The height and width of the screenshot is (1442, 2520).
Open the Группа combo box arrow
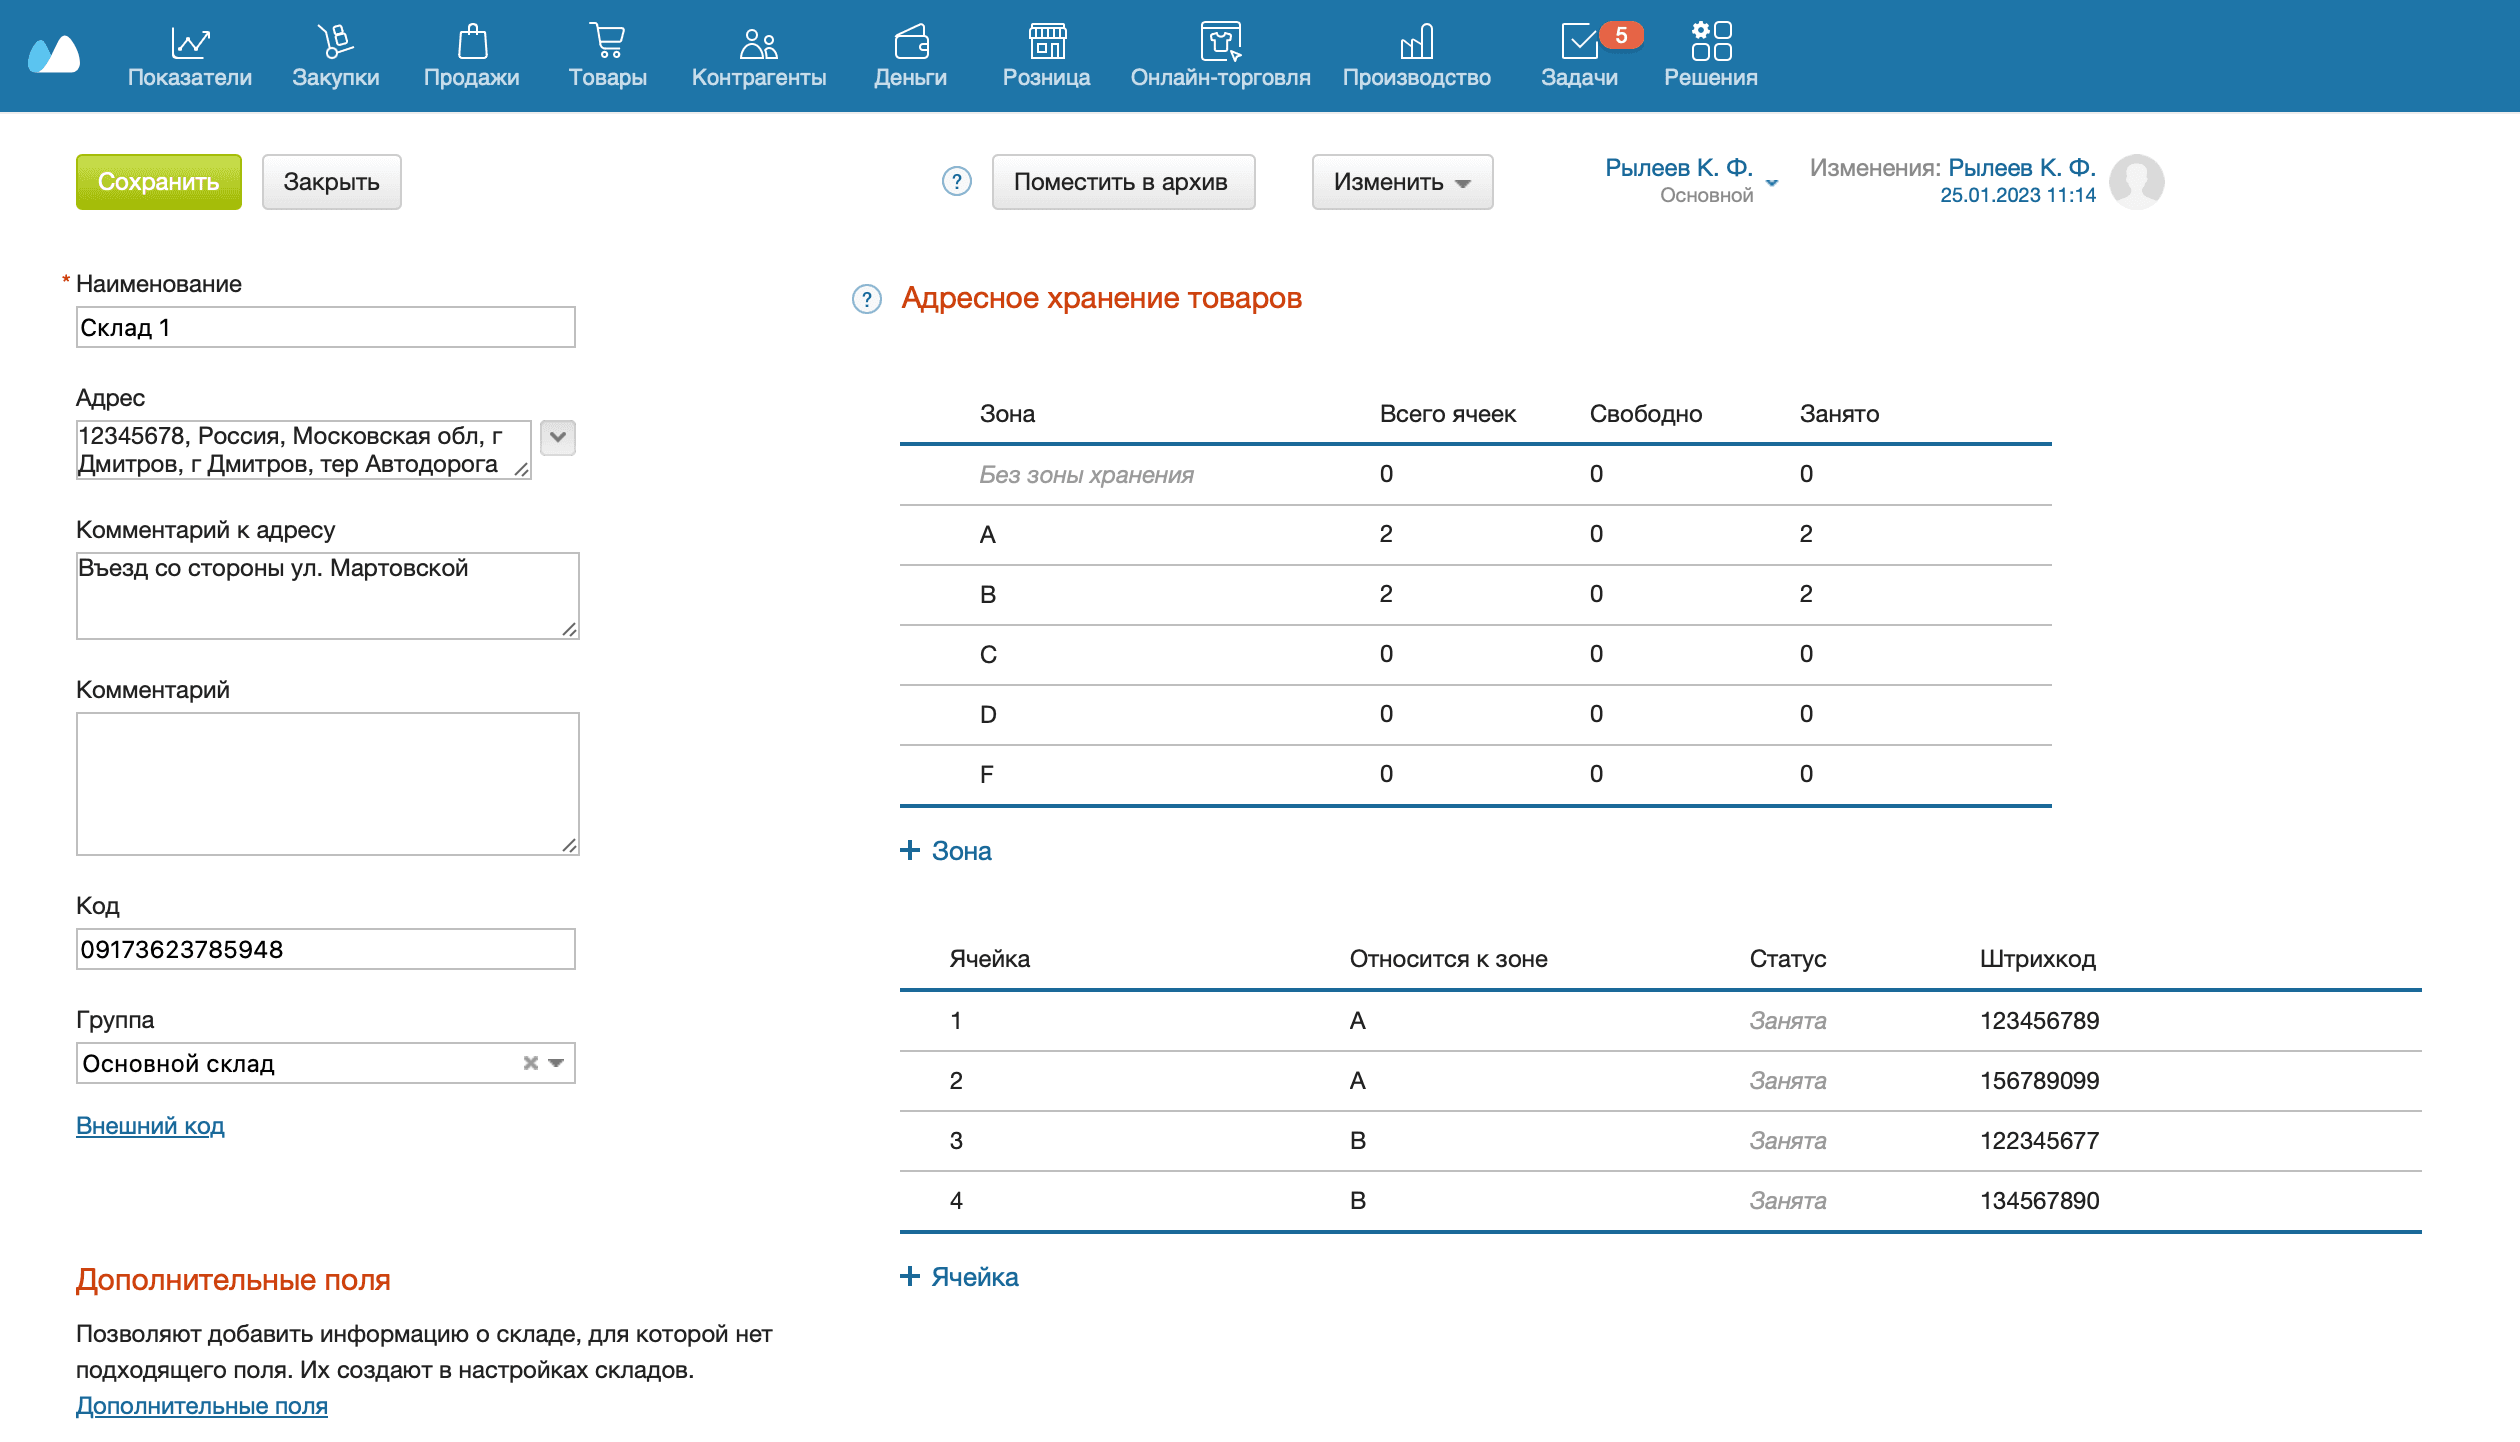(x=556, y=1063)
